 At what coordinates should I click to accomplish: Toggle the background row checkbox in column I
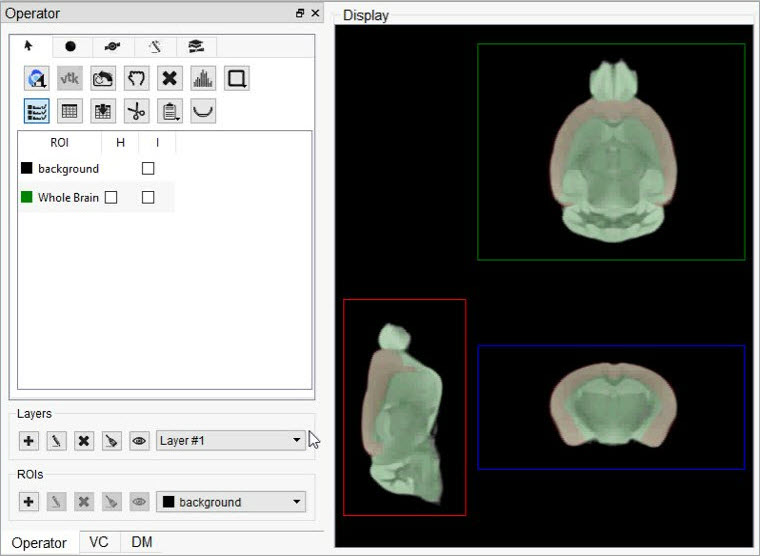pyautogui.click(x=148, y=169)
